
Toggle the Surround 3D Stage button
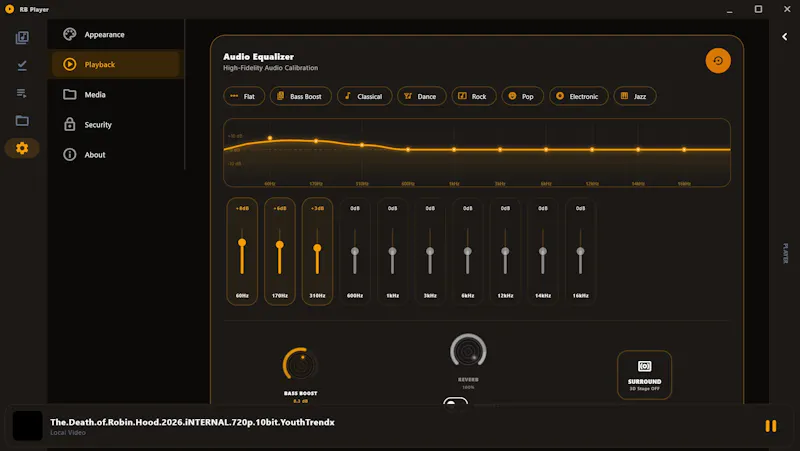pos(644,374)
